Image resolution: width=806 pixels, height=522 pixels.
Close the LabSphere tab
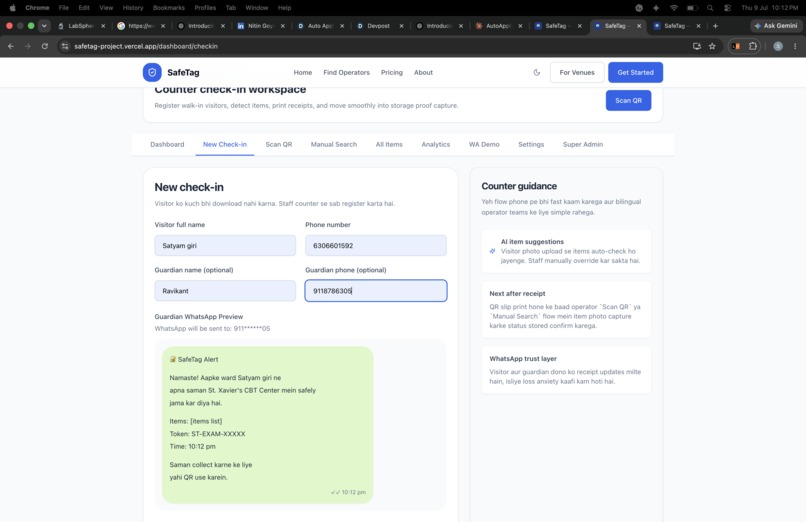tap(103, 26)
